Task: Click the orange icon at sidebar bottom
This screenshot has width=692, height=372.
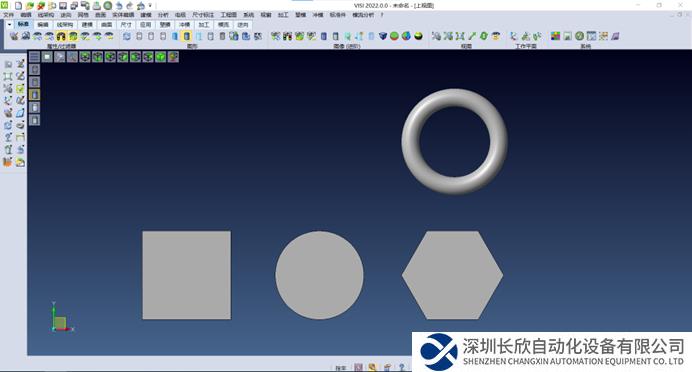Action: pos(8,162)
